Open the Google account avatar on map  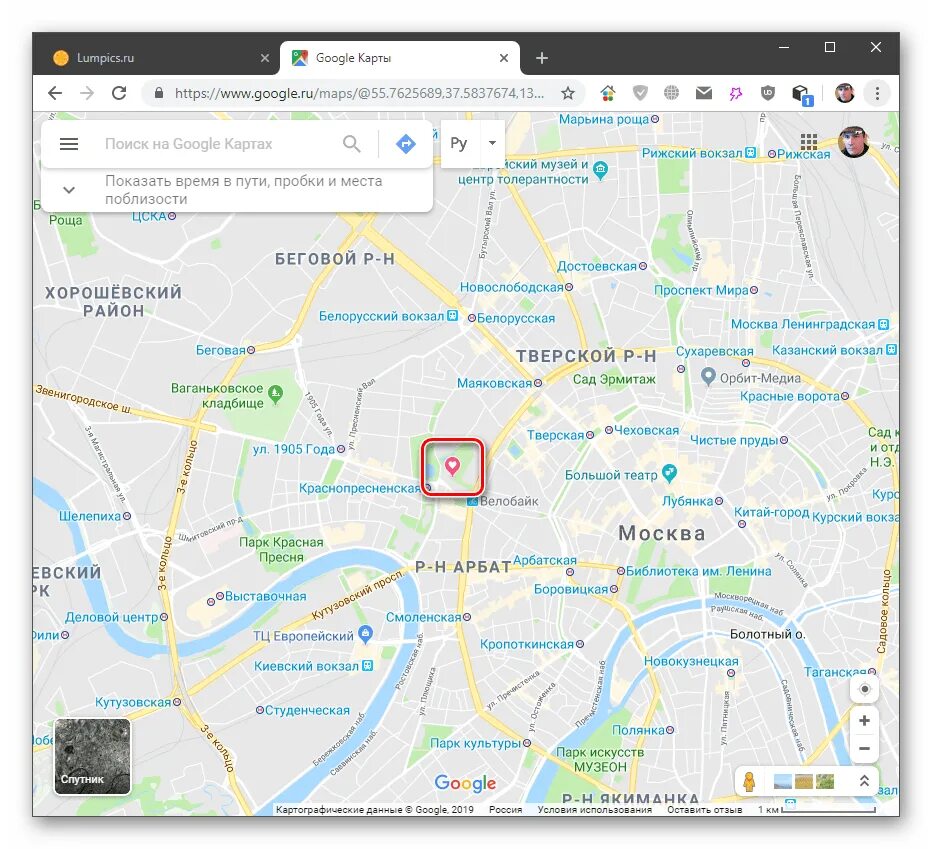point(854,142)
